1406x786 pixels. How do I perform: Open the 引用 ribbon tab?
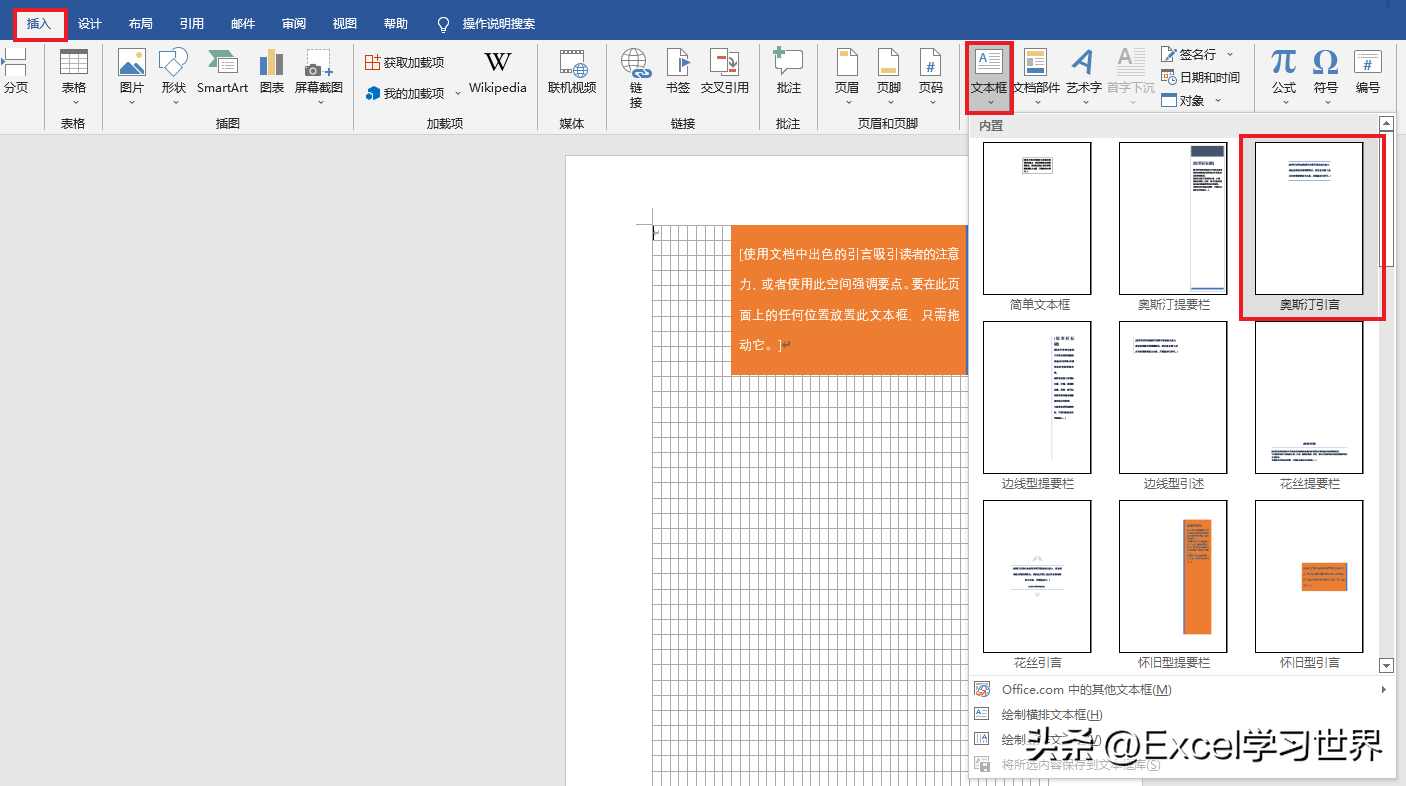(192, 24)
